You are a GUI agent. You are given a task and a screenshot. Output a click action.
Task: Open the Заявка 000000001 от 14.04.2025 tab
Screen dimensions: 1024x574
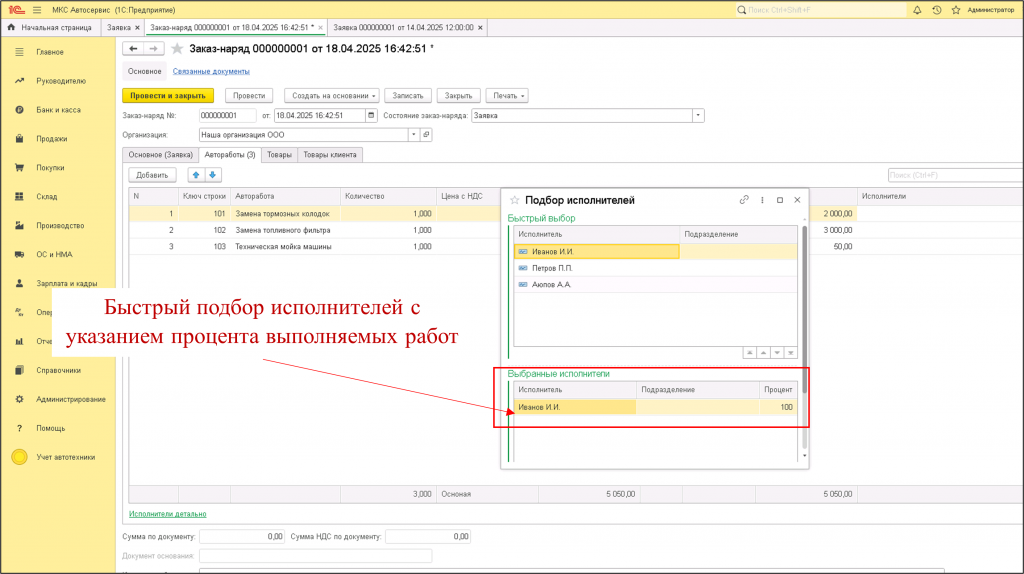(403, 27)
